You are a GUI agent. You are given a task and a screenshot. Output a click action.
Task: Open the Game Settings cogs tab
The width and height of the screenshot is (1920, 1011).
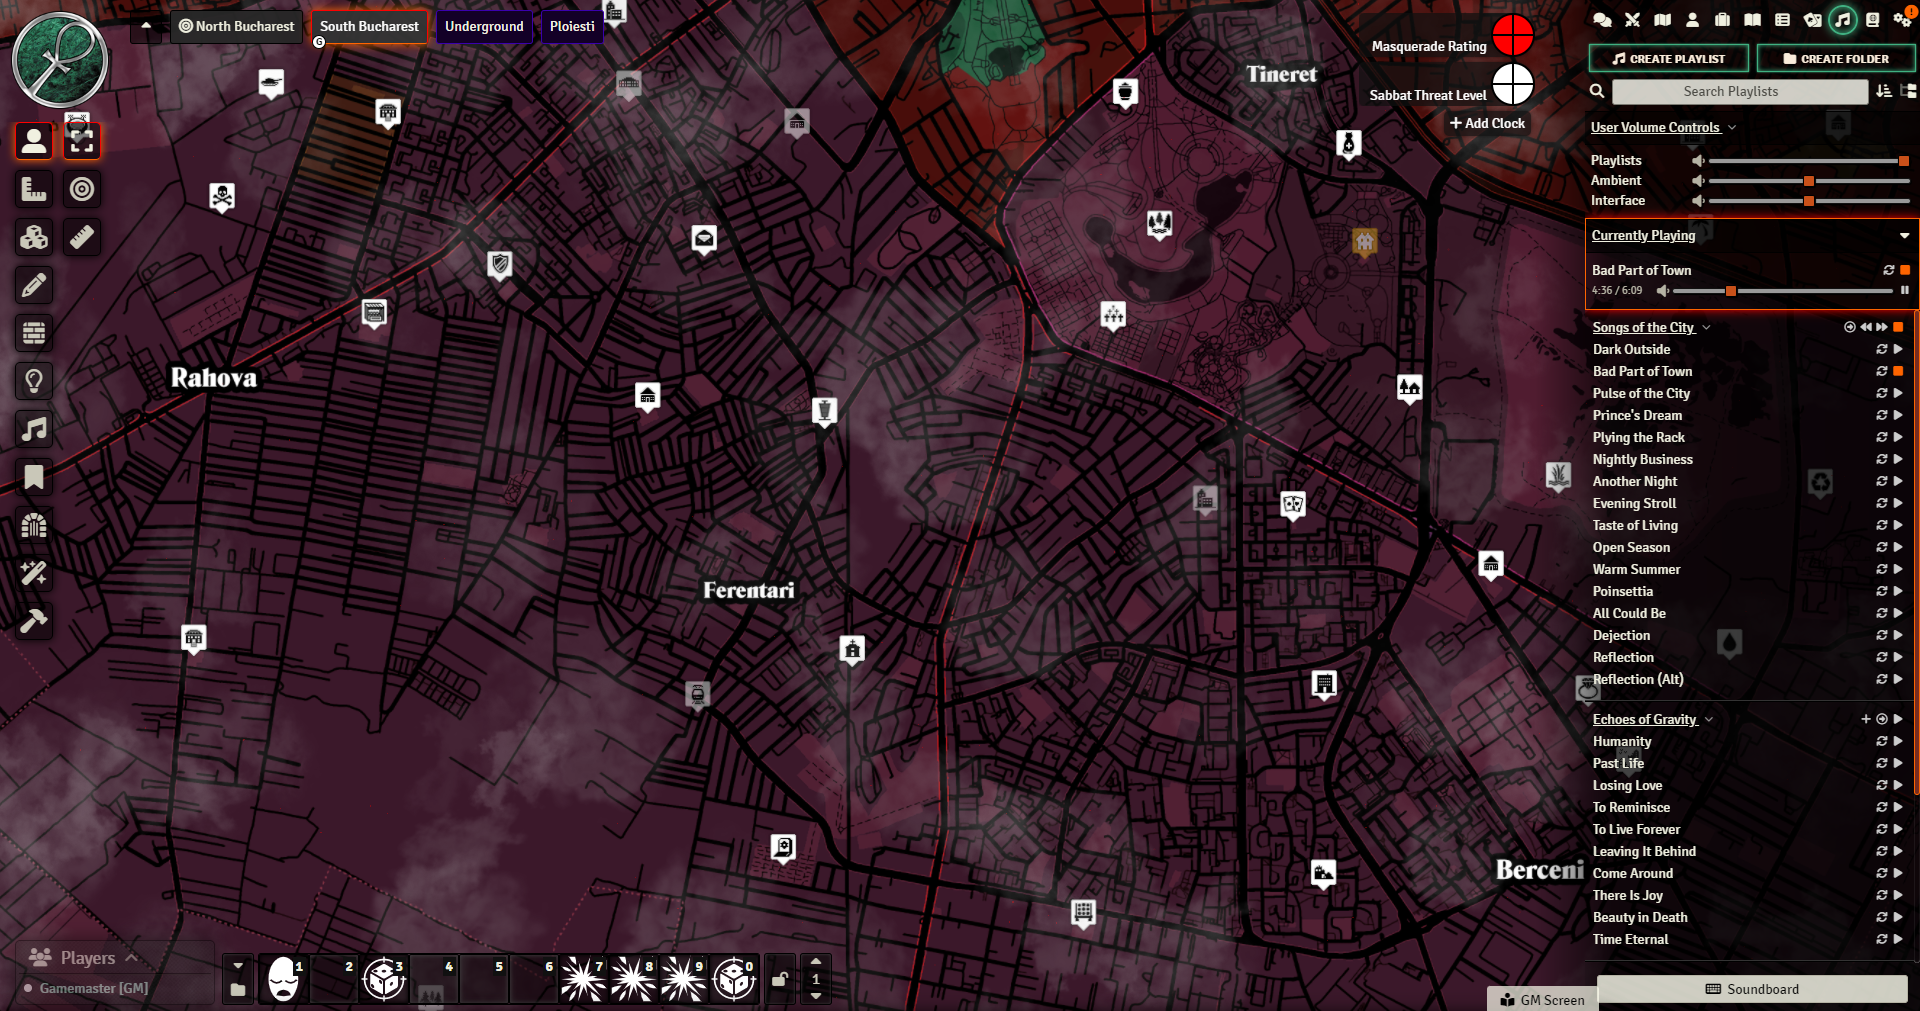click(x=1902, y=20)
